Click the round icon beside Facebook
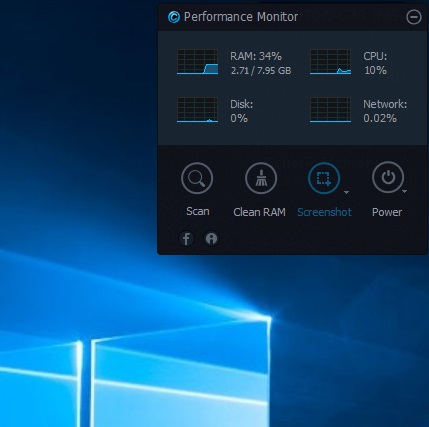 coord(211,239)
